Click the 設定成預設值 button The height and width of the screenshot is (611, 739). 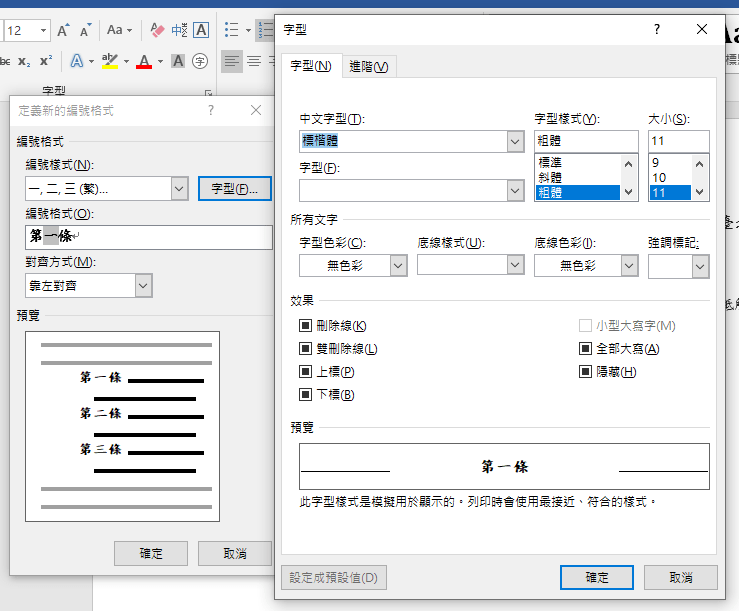tap(334, 578)
